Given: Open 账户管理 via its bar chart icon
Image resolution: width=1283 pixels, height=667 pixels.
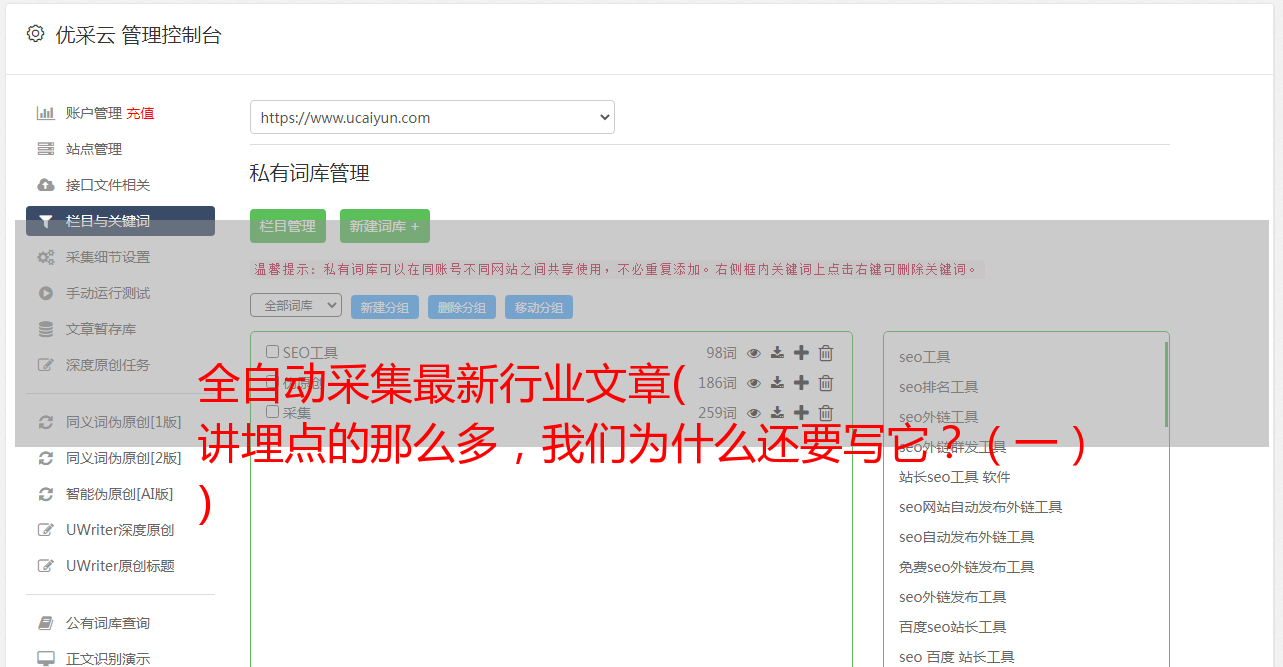Looking at the screenshot, I should pyautogui.click(x=46, y=113).
